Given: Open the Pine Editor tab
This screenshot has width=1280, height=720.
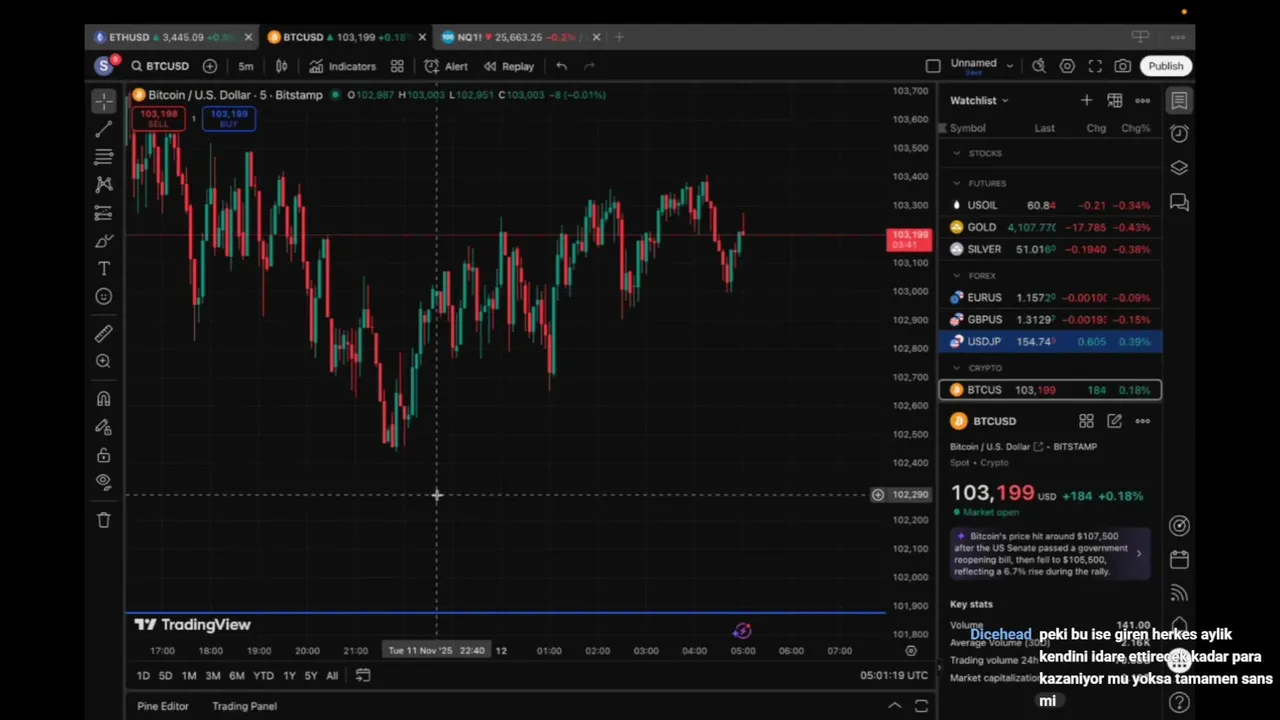Looking at the screenshot, I should click(162, 706).
